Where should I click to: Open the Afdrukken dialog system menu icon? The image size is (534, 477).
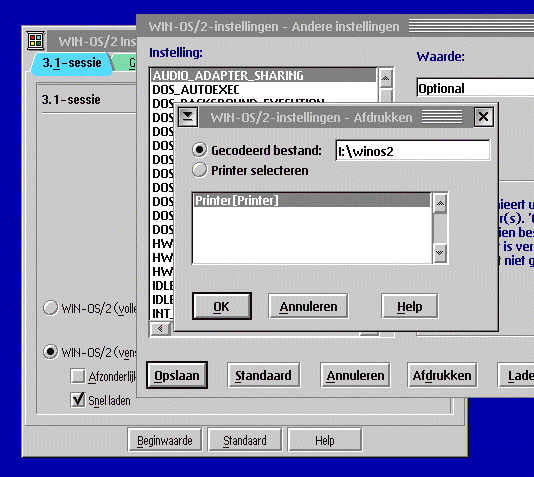(x=188, y=117)
